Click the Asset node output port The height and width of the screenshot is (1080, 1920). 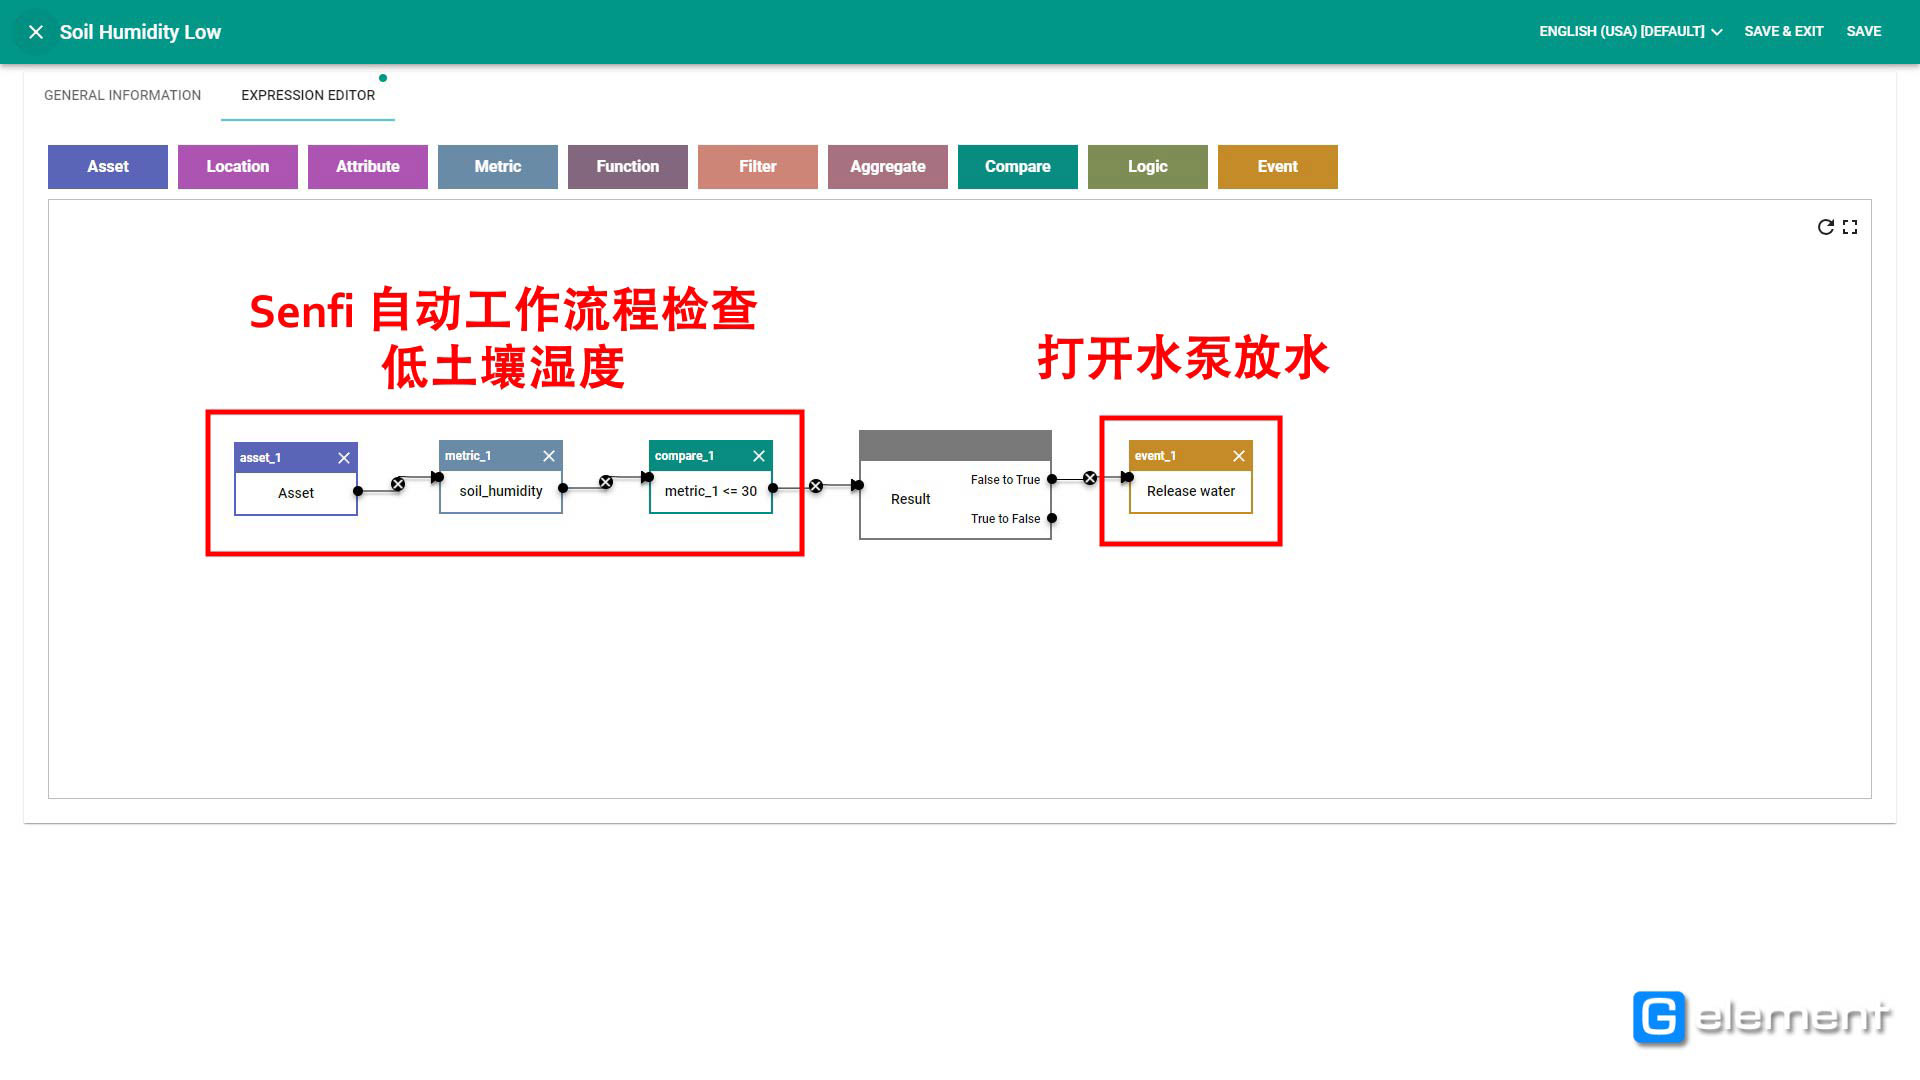[x=358, y=491]
